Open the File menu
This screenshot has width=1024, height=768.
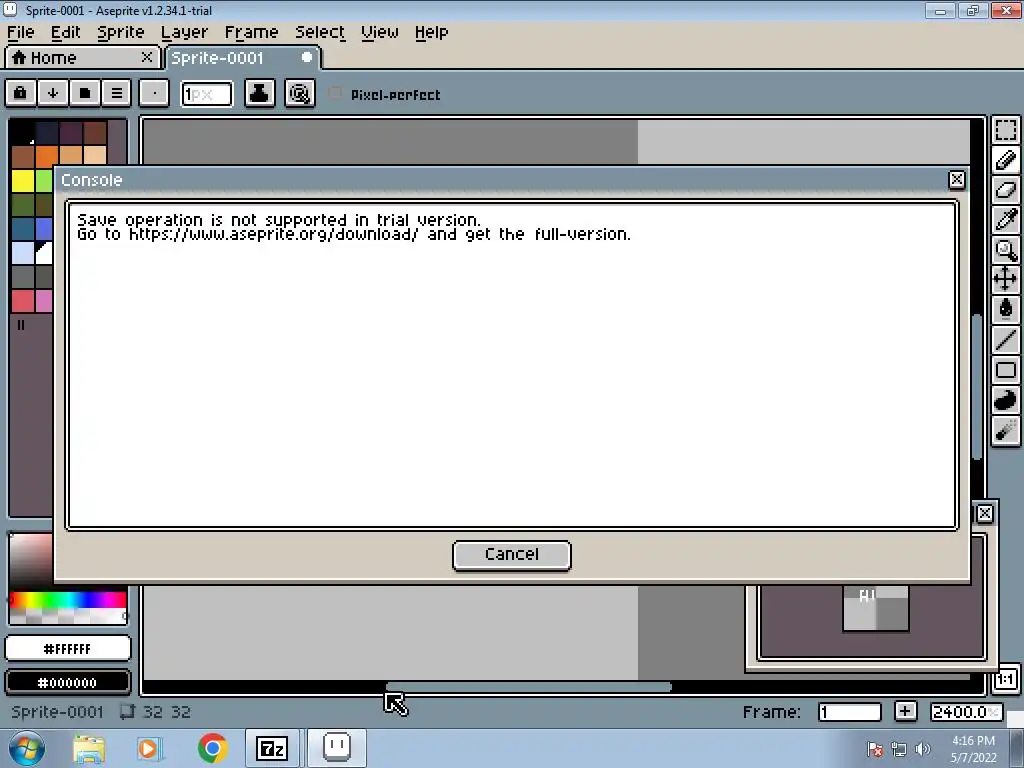tap(20, 32)
